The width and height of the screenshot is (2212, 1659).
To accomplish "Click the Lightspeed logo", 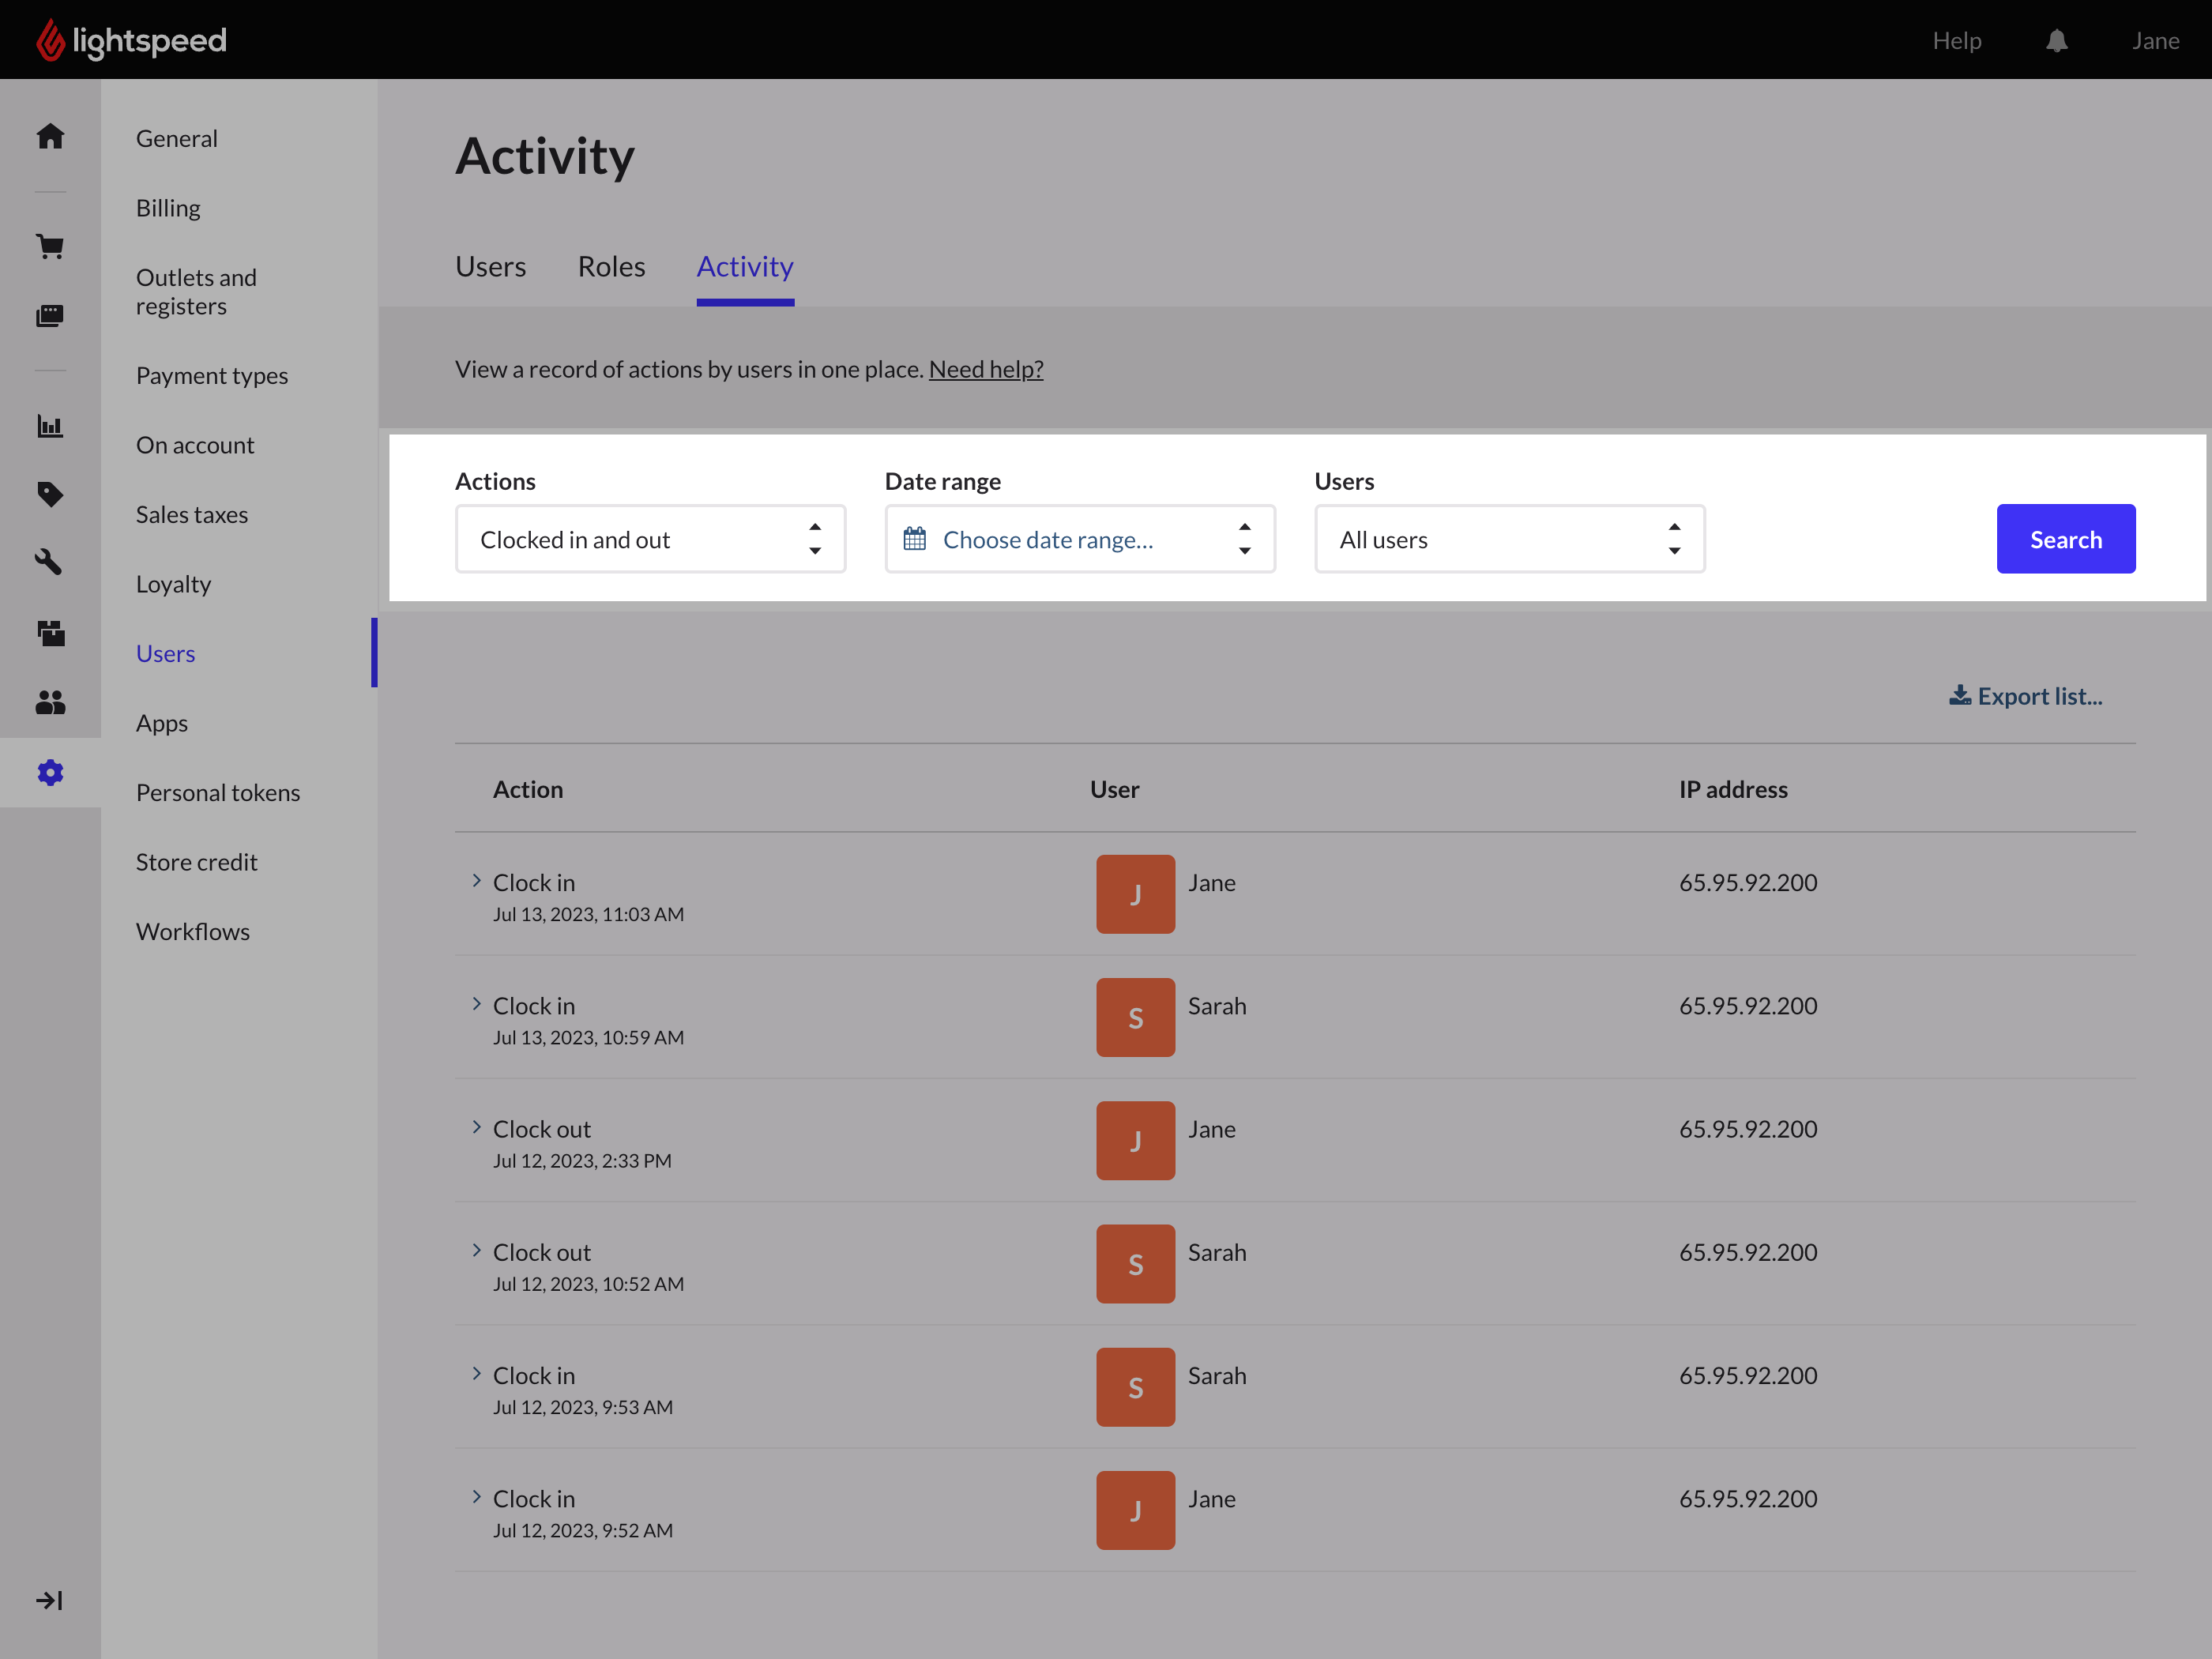I will [132, 40].
